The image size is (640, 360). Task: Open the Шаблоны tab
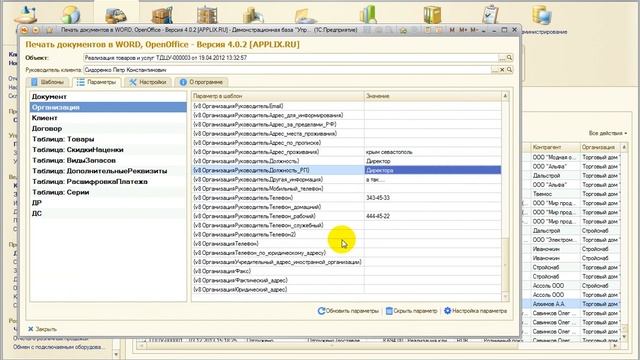(47, 82)
